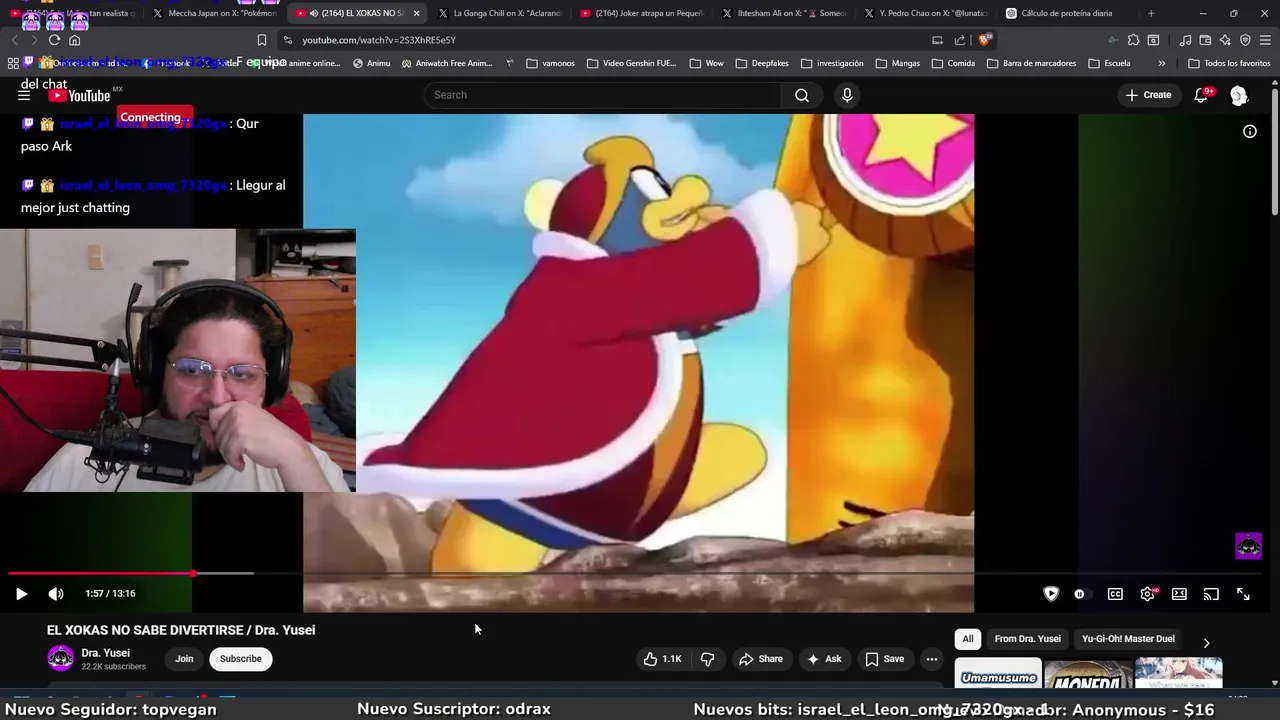Click the purple avatar overlay in the player
The image size is (1280, 720).
(1248, 546)
